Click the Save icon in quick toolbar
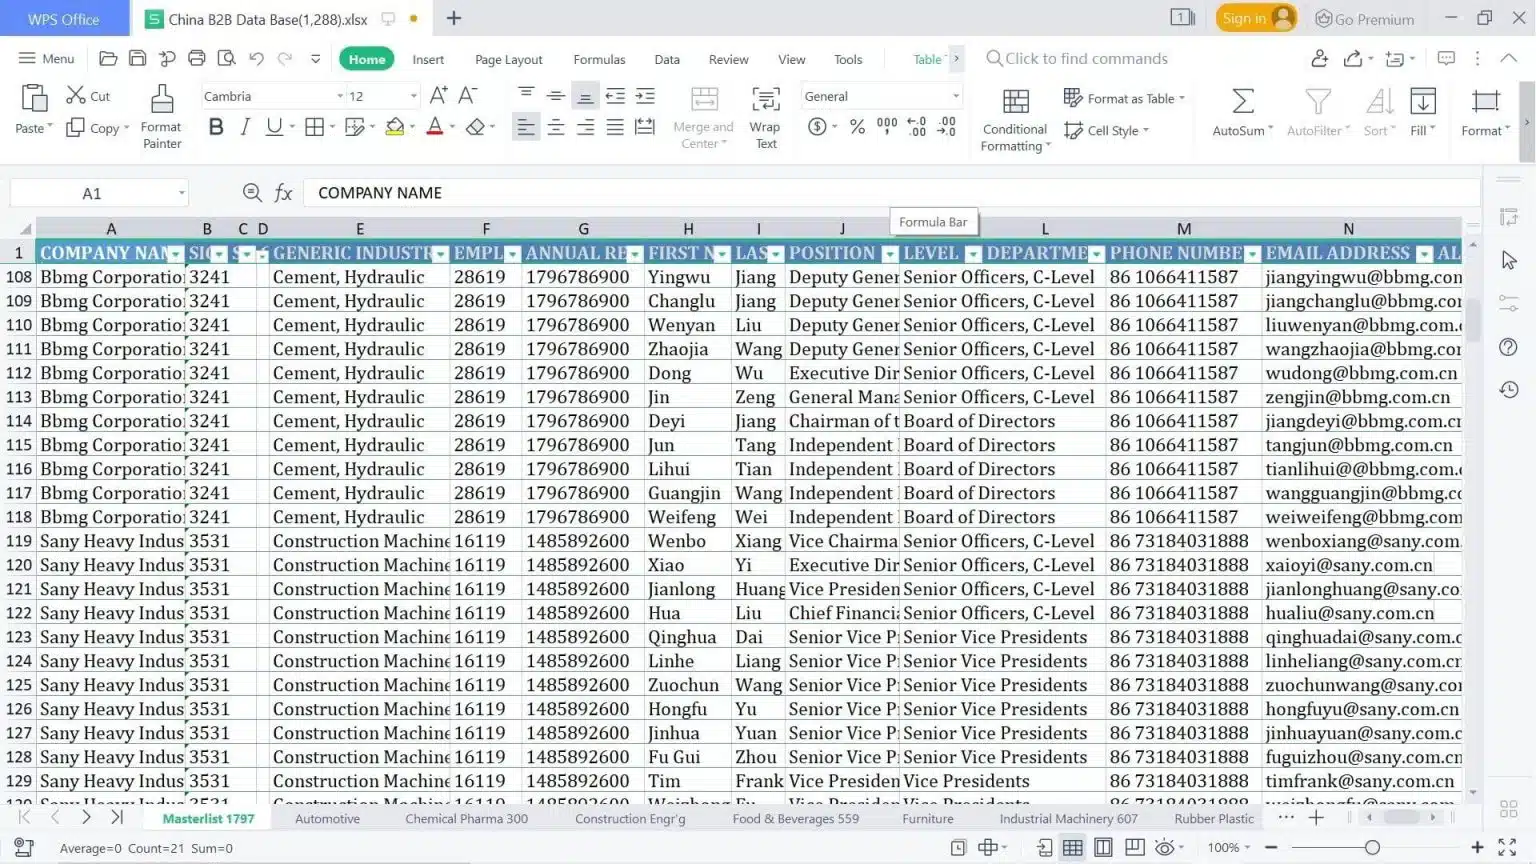Image resolution: width=1536 pixels, height=864 pixels. tap(138, 59)
